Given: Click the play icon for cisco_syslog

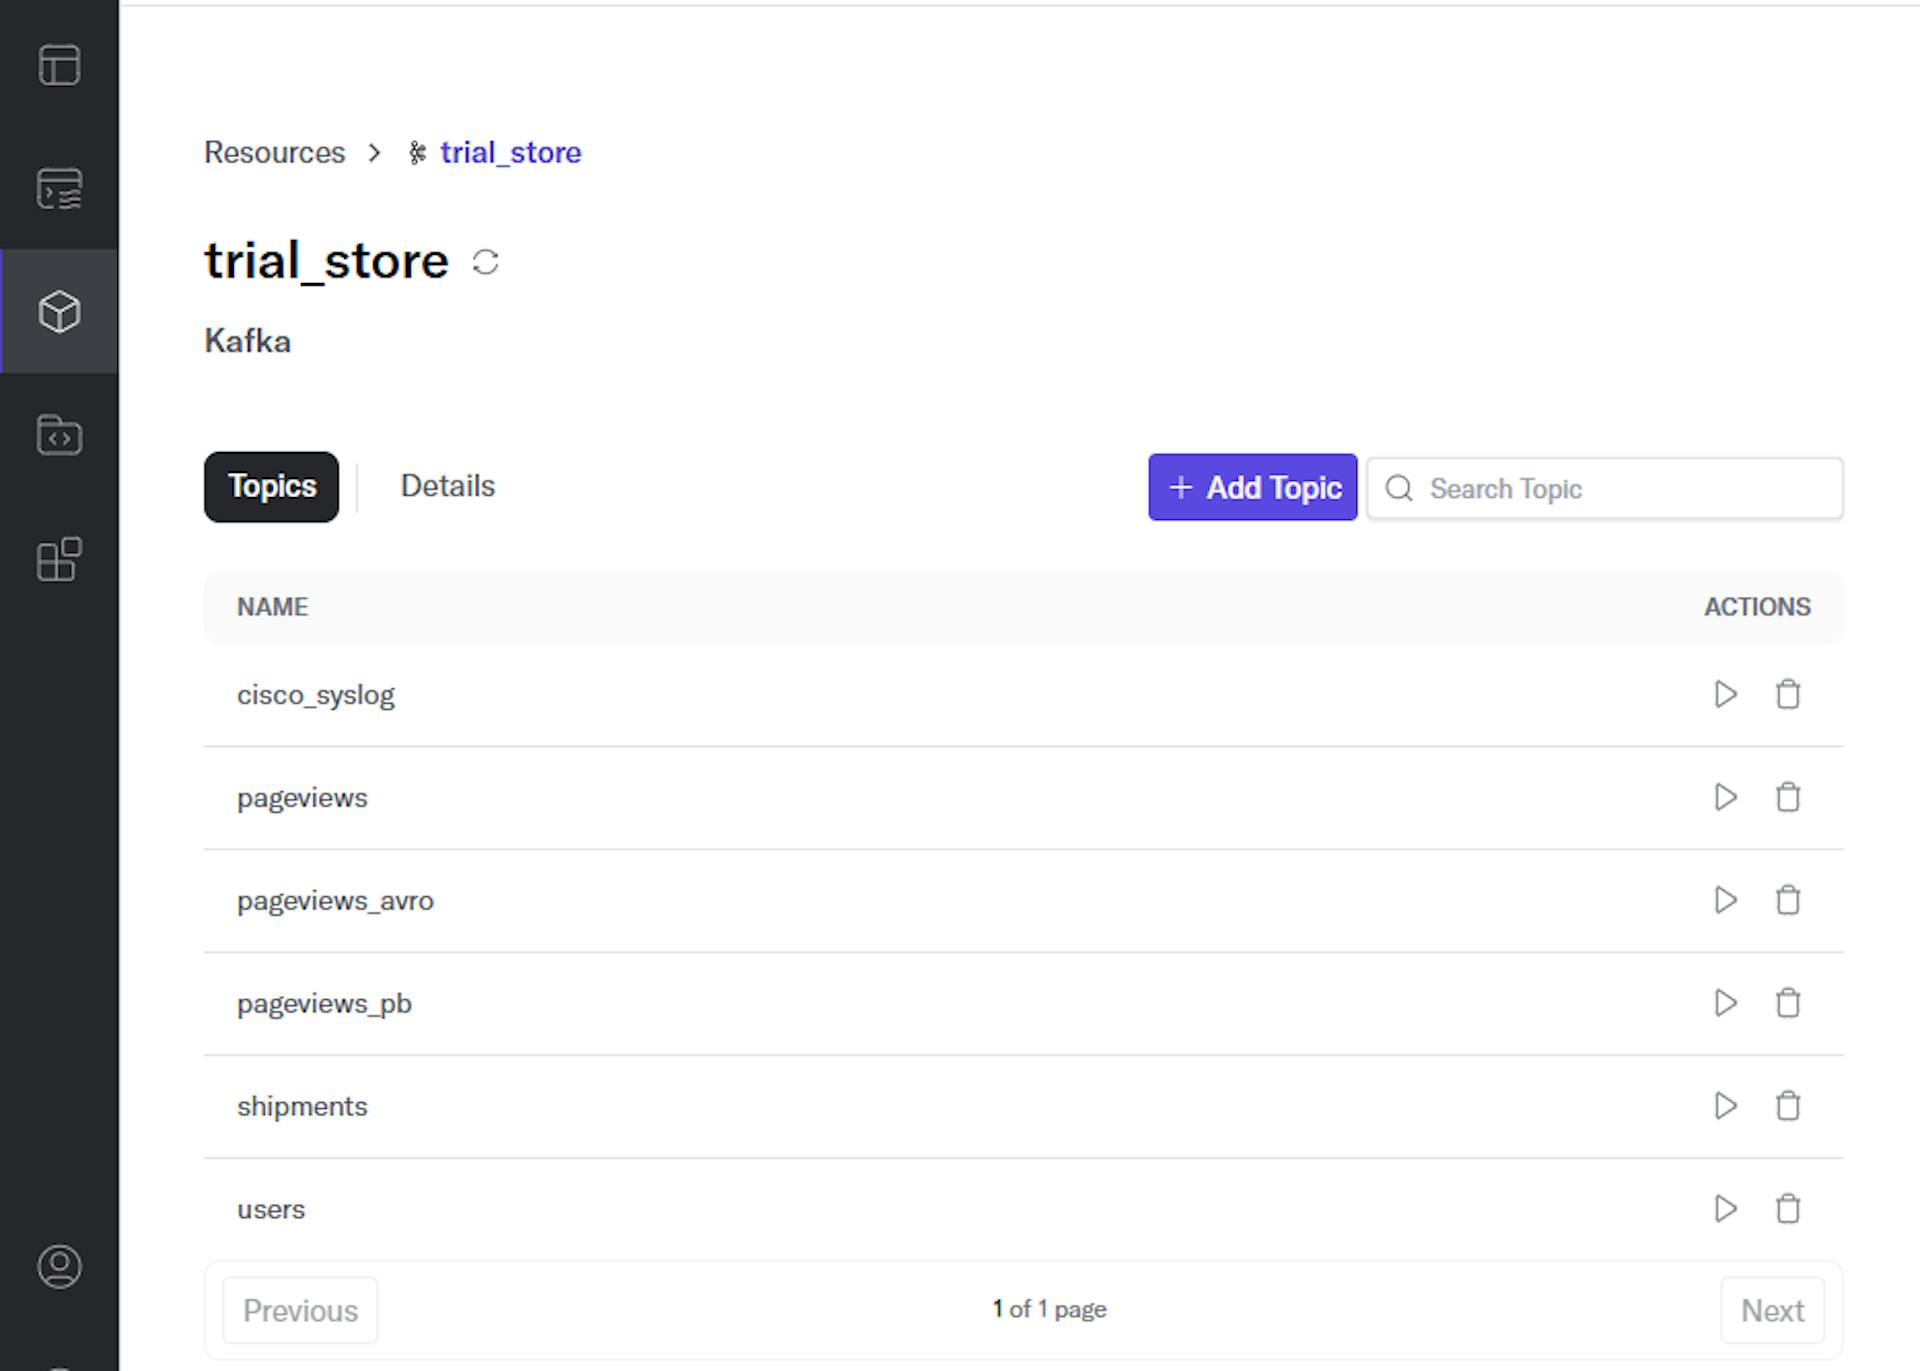Looking at the screenshot, I should pyautogui.click(x=1726, y=694).
